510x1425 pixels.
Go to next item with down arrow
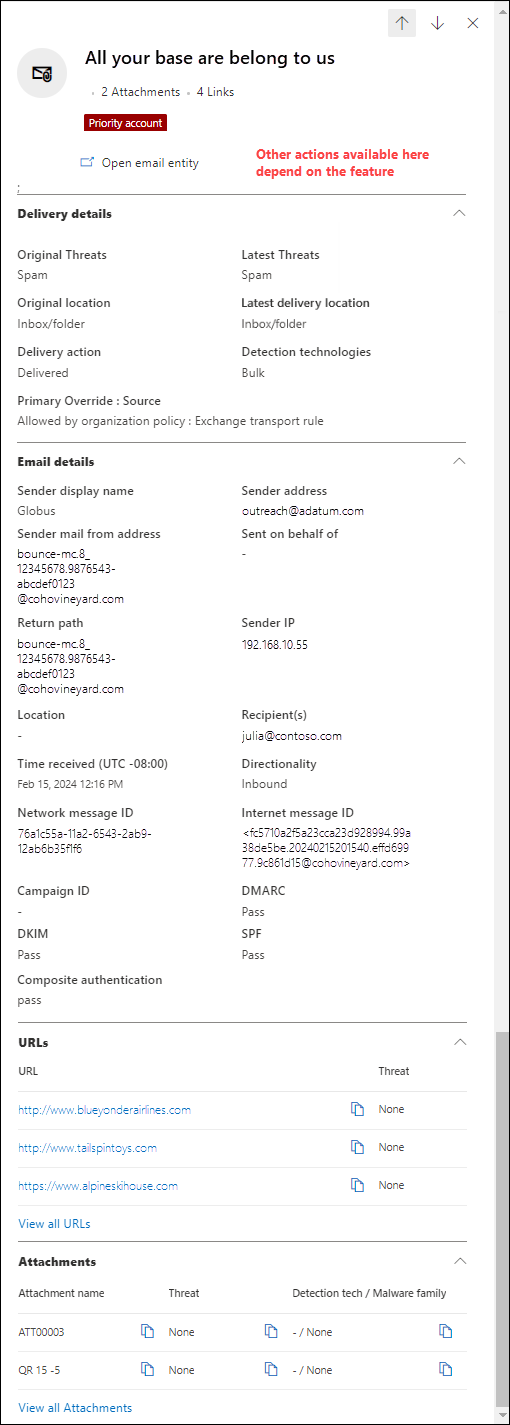[x=437, y=23]
